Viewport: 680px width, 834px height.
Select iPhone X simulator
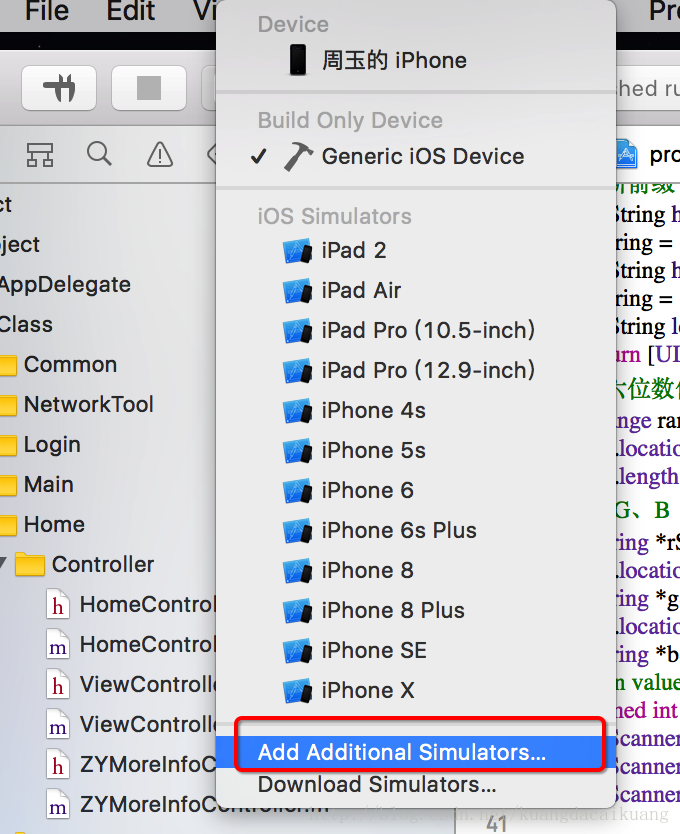(x=416, y=690)
